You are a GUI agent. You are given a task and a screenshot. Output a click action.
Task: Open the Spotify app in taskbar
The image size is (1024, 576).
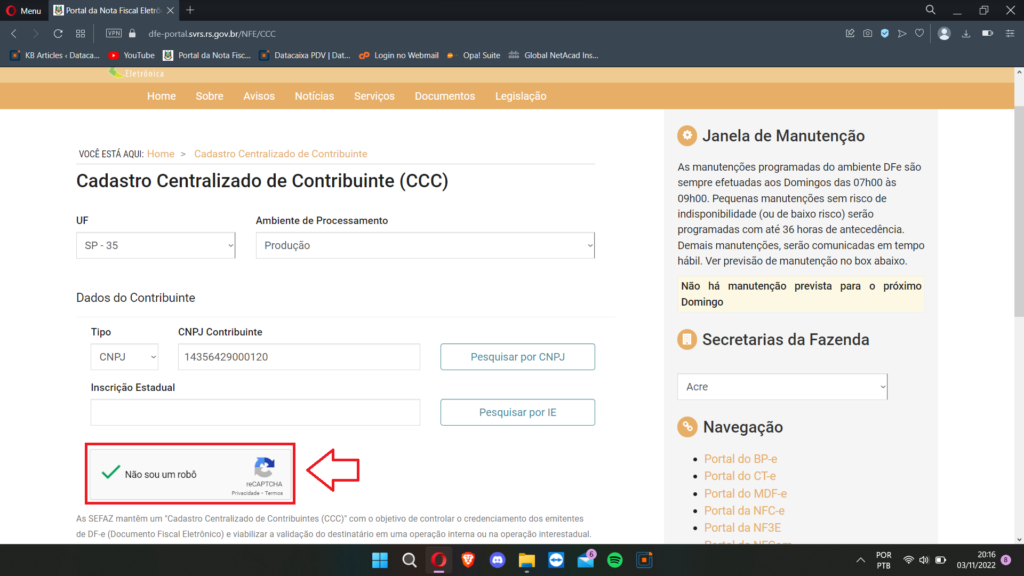[615, 560]
